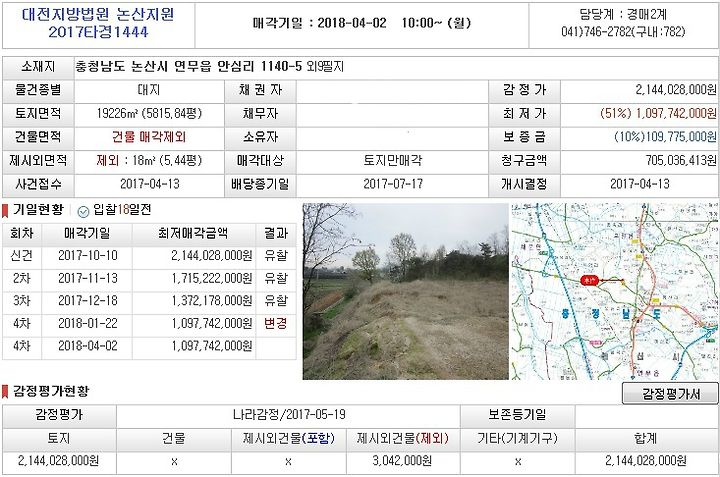Click the 매각기일 column header in 기일현황 table
The width and height of the screenshot is (720, 477).
(x=87, y=233)
